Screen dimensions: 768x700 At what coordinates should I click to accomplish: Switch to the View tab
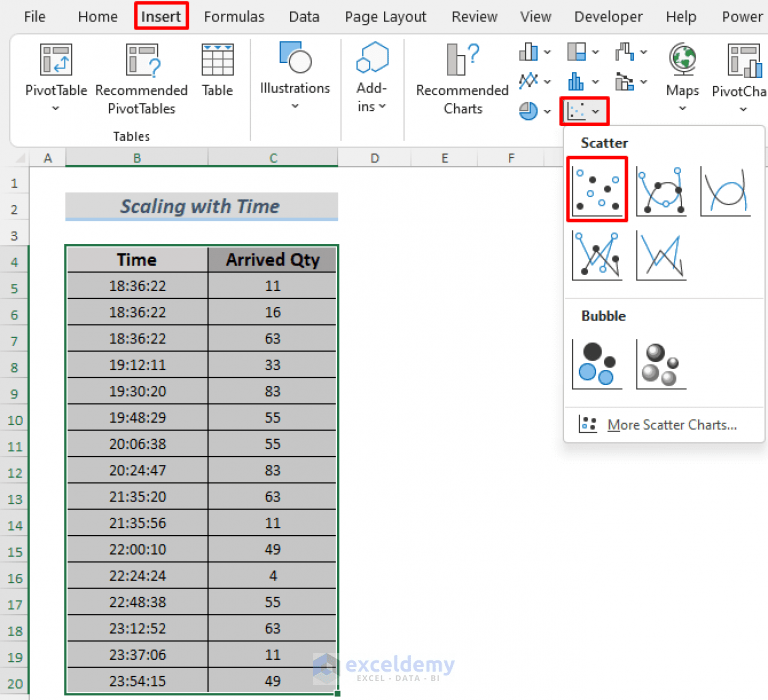(x=535, y=17)
